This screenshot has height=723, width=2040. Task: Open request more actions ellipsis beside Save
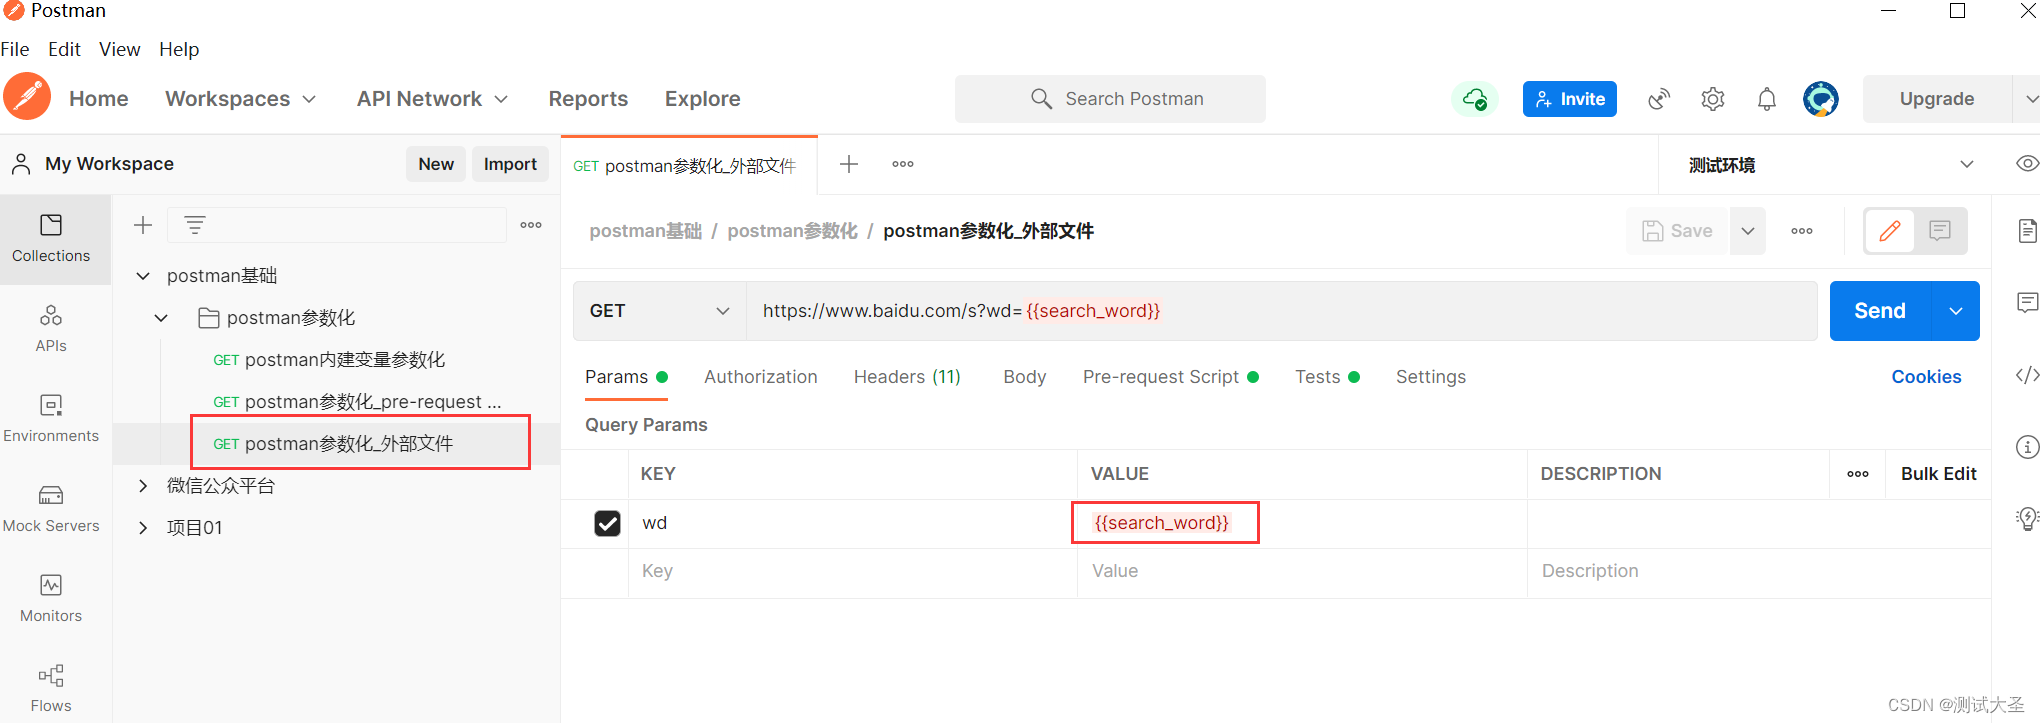click(x=1802, y=231)
